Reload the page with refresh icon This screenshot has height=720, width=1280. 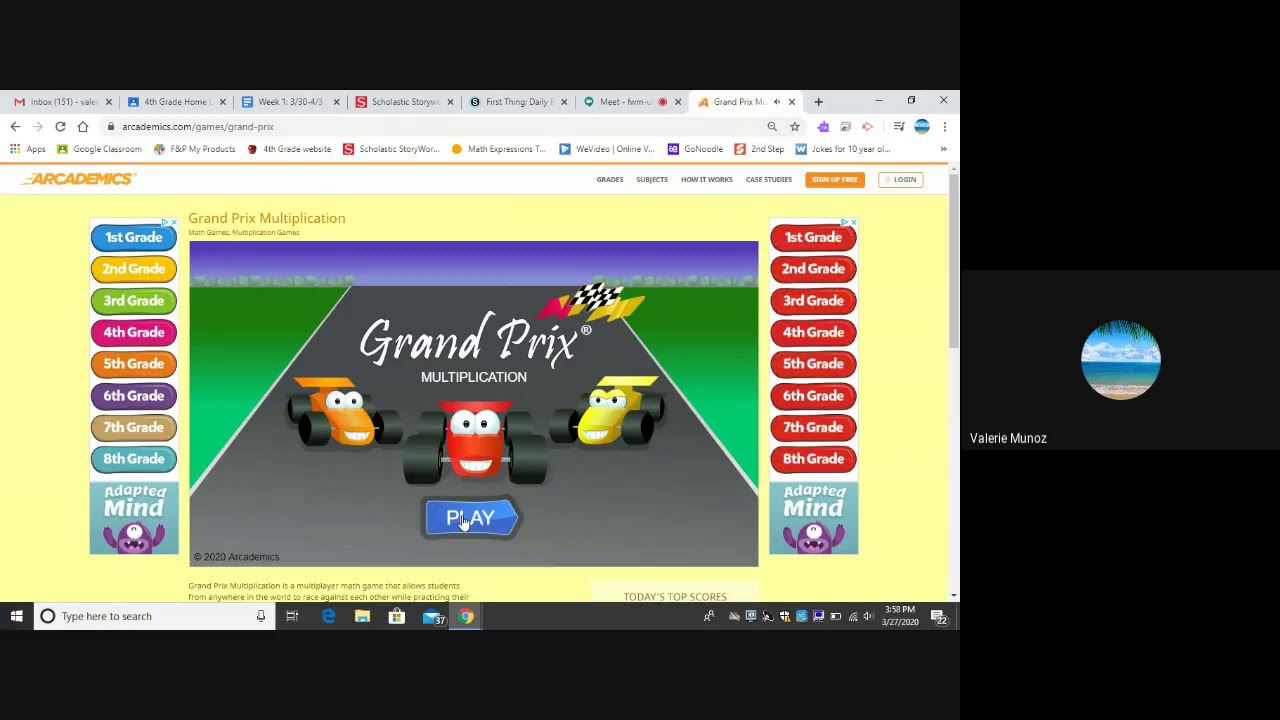(60, 127)
